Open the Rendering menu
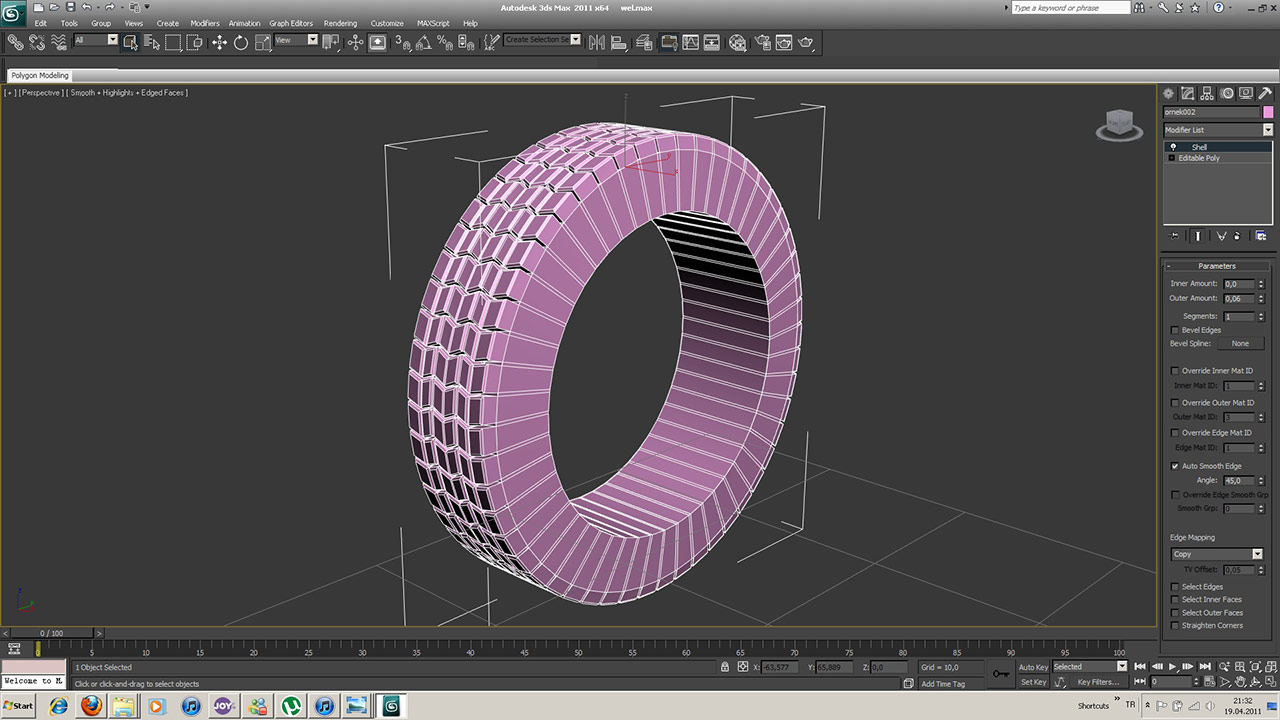Viewport: 1280px width, 720px height. click(340, 23)
